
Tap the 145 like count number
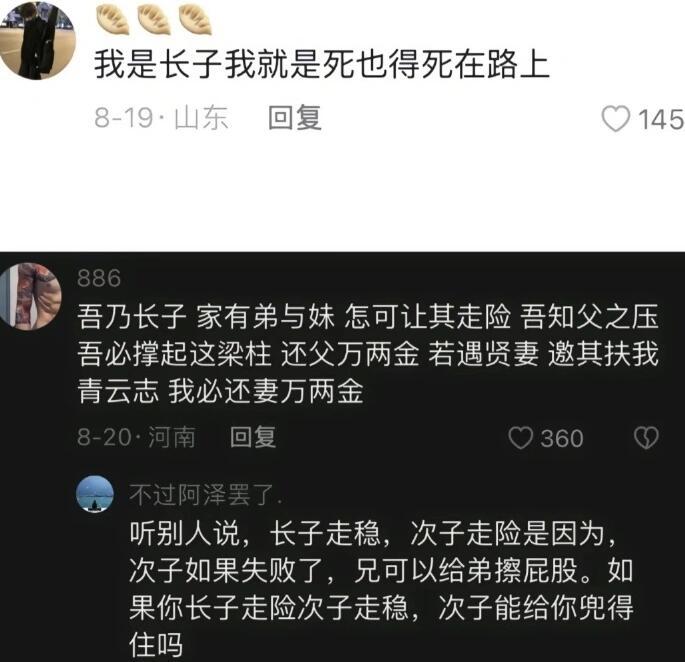(x=661, y=119)
